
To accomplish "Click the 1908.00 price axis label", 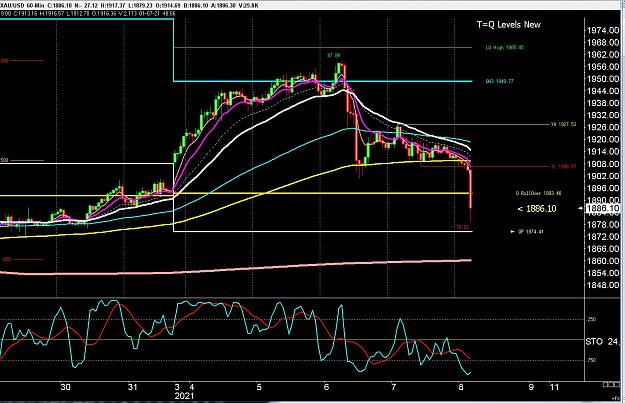I will [603, 163].
